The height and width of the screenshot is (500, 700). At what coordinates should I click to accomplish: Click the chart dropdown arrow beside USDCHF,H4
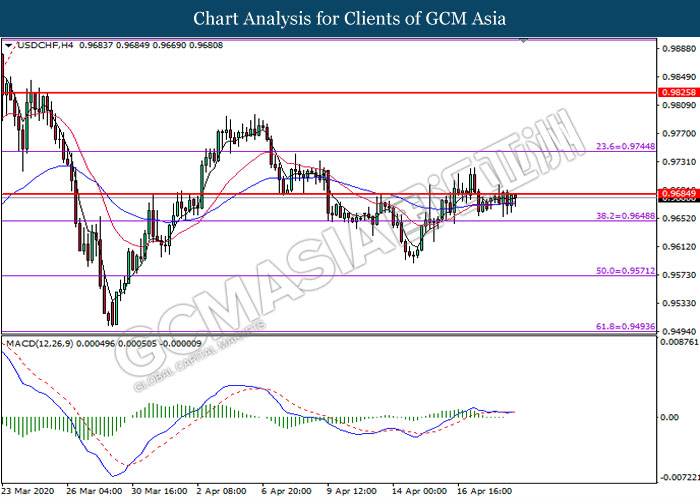[x=9, y=46]
